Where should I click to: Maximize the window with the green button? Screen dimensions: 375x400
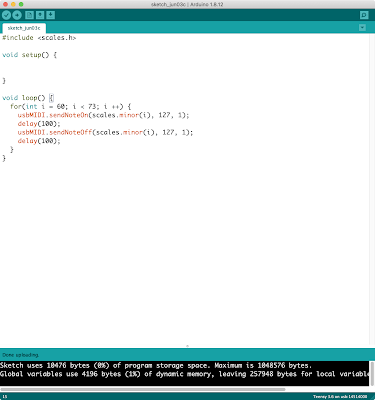(x=21, y=4)
